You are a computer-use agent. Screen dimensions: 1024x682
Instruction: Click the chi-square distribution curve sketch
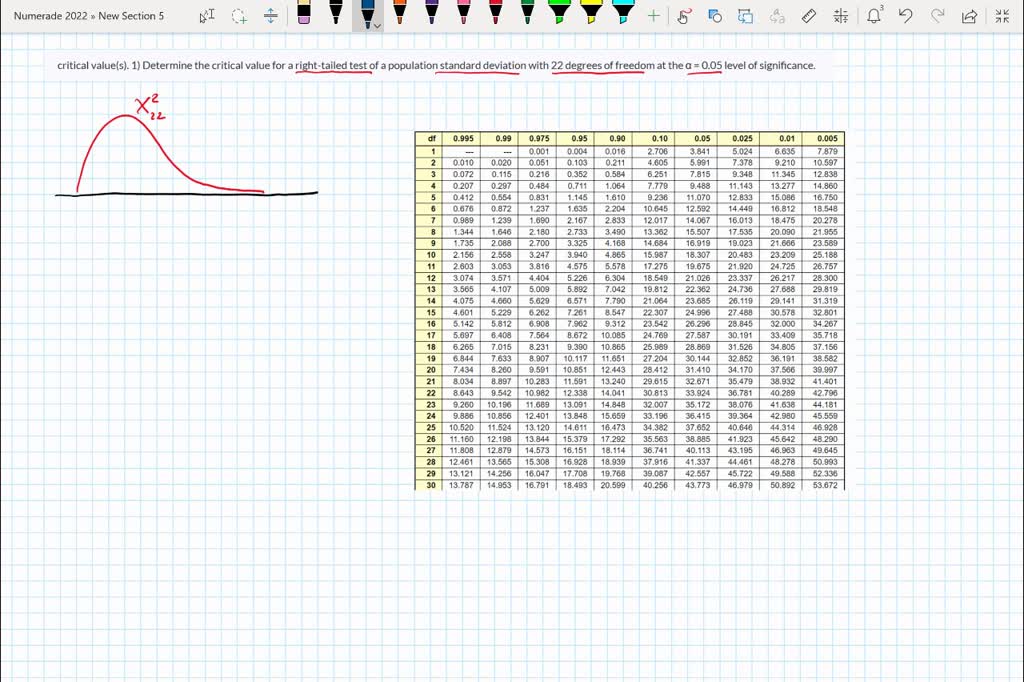pos(150,150)
